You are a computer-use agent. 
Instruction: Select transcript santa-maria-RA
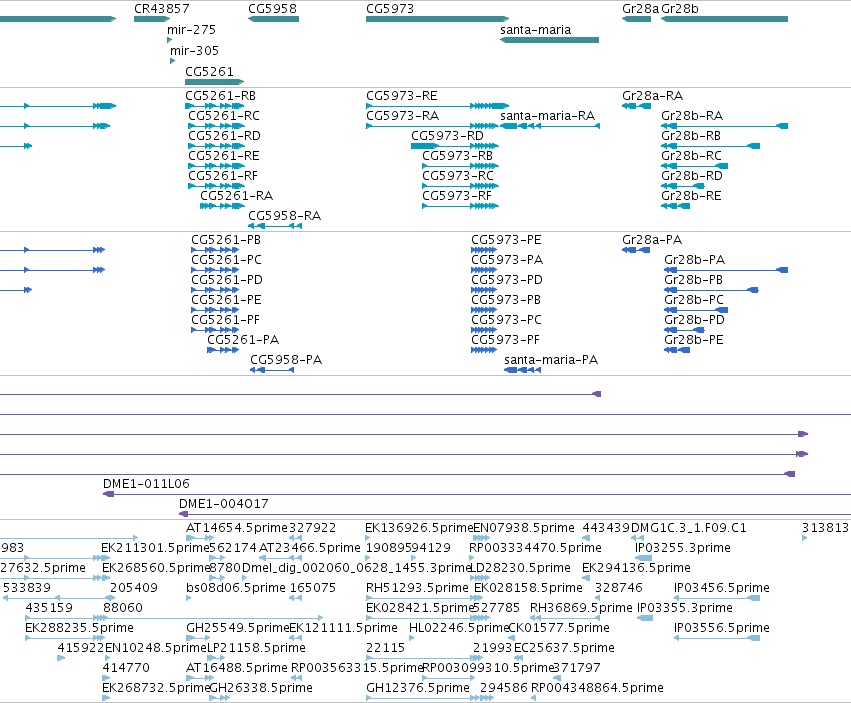click(x=550, y=126)
